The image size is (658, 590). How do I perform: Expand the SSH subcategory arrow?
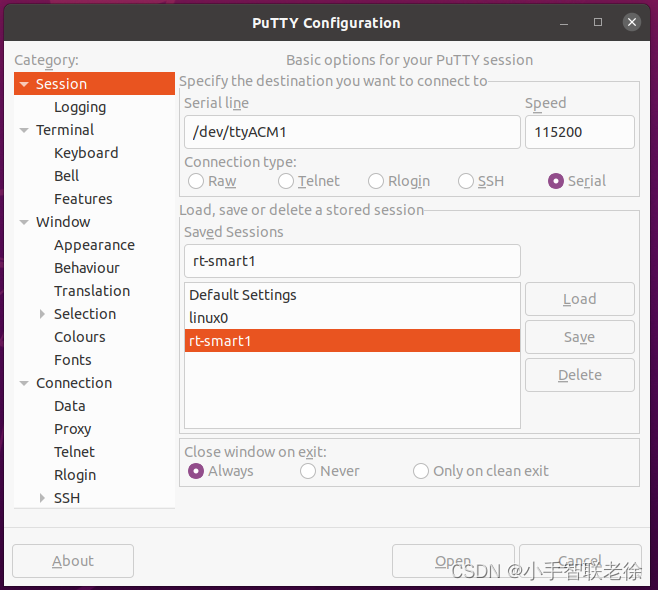[x=42, y=498]
